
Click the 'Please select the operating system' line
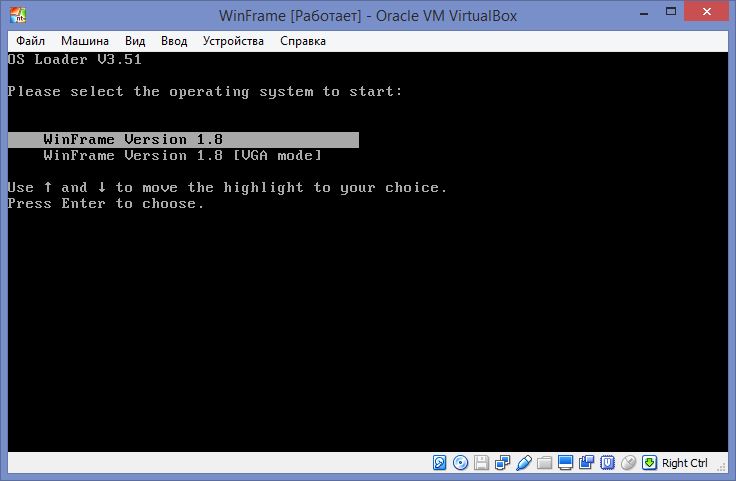(205, 92)
